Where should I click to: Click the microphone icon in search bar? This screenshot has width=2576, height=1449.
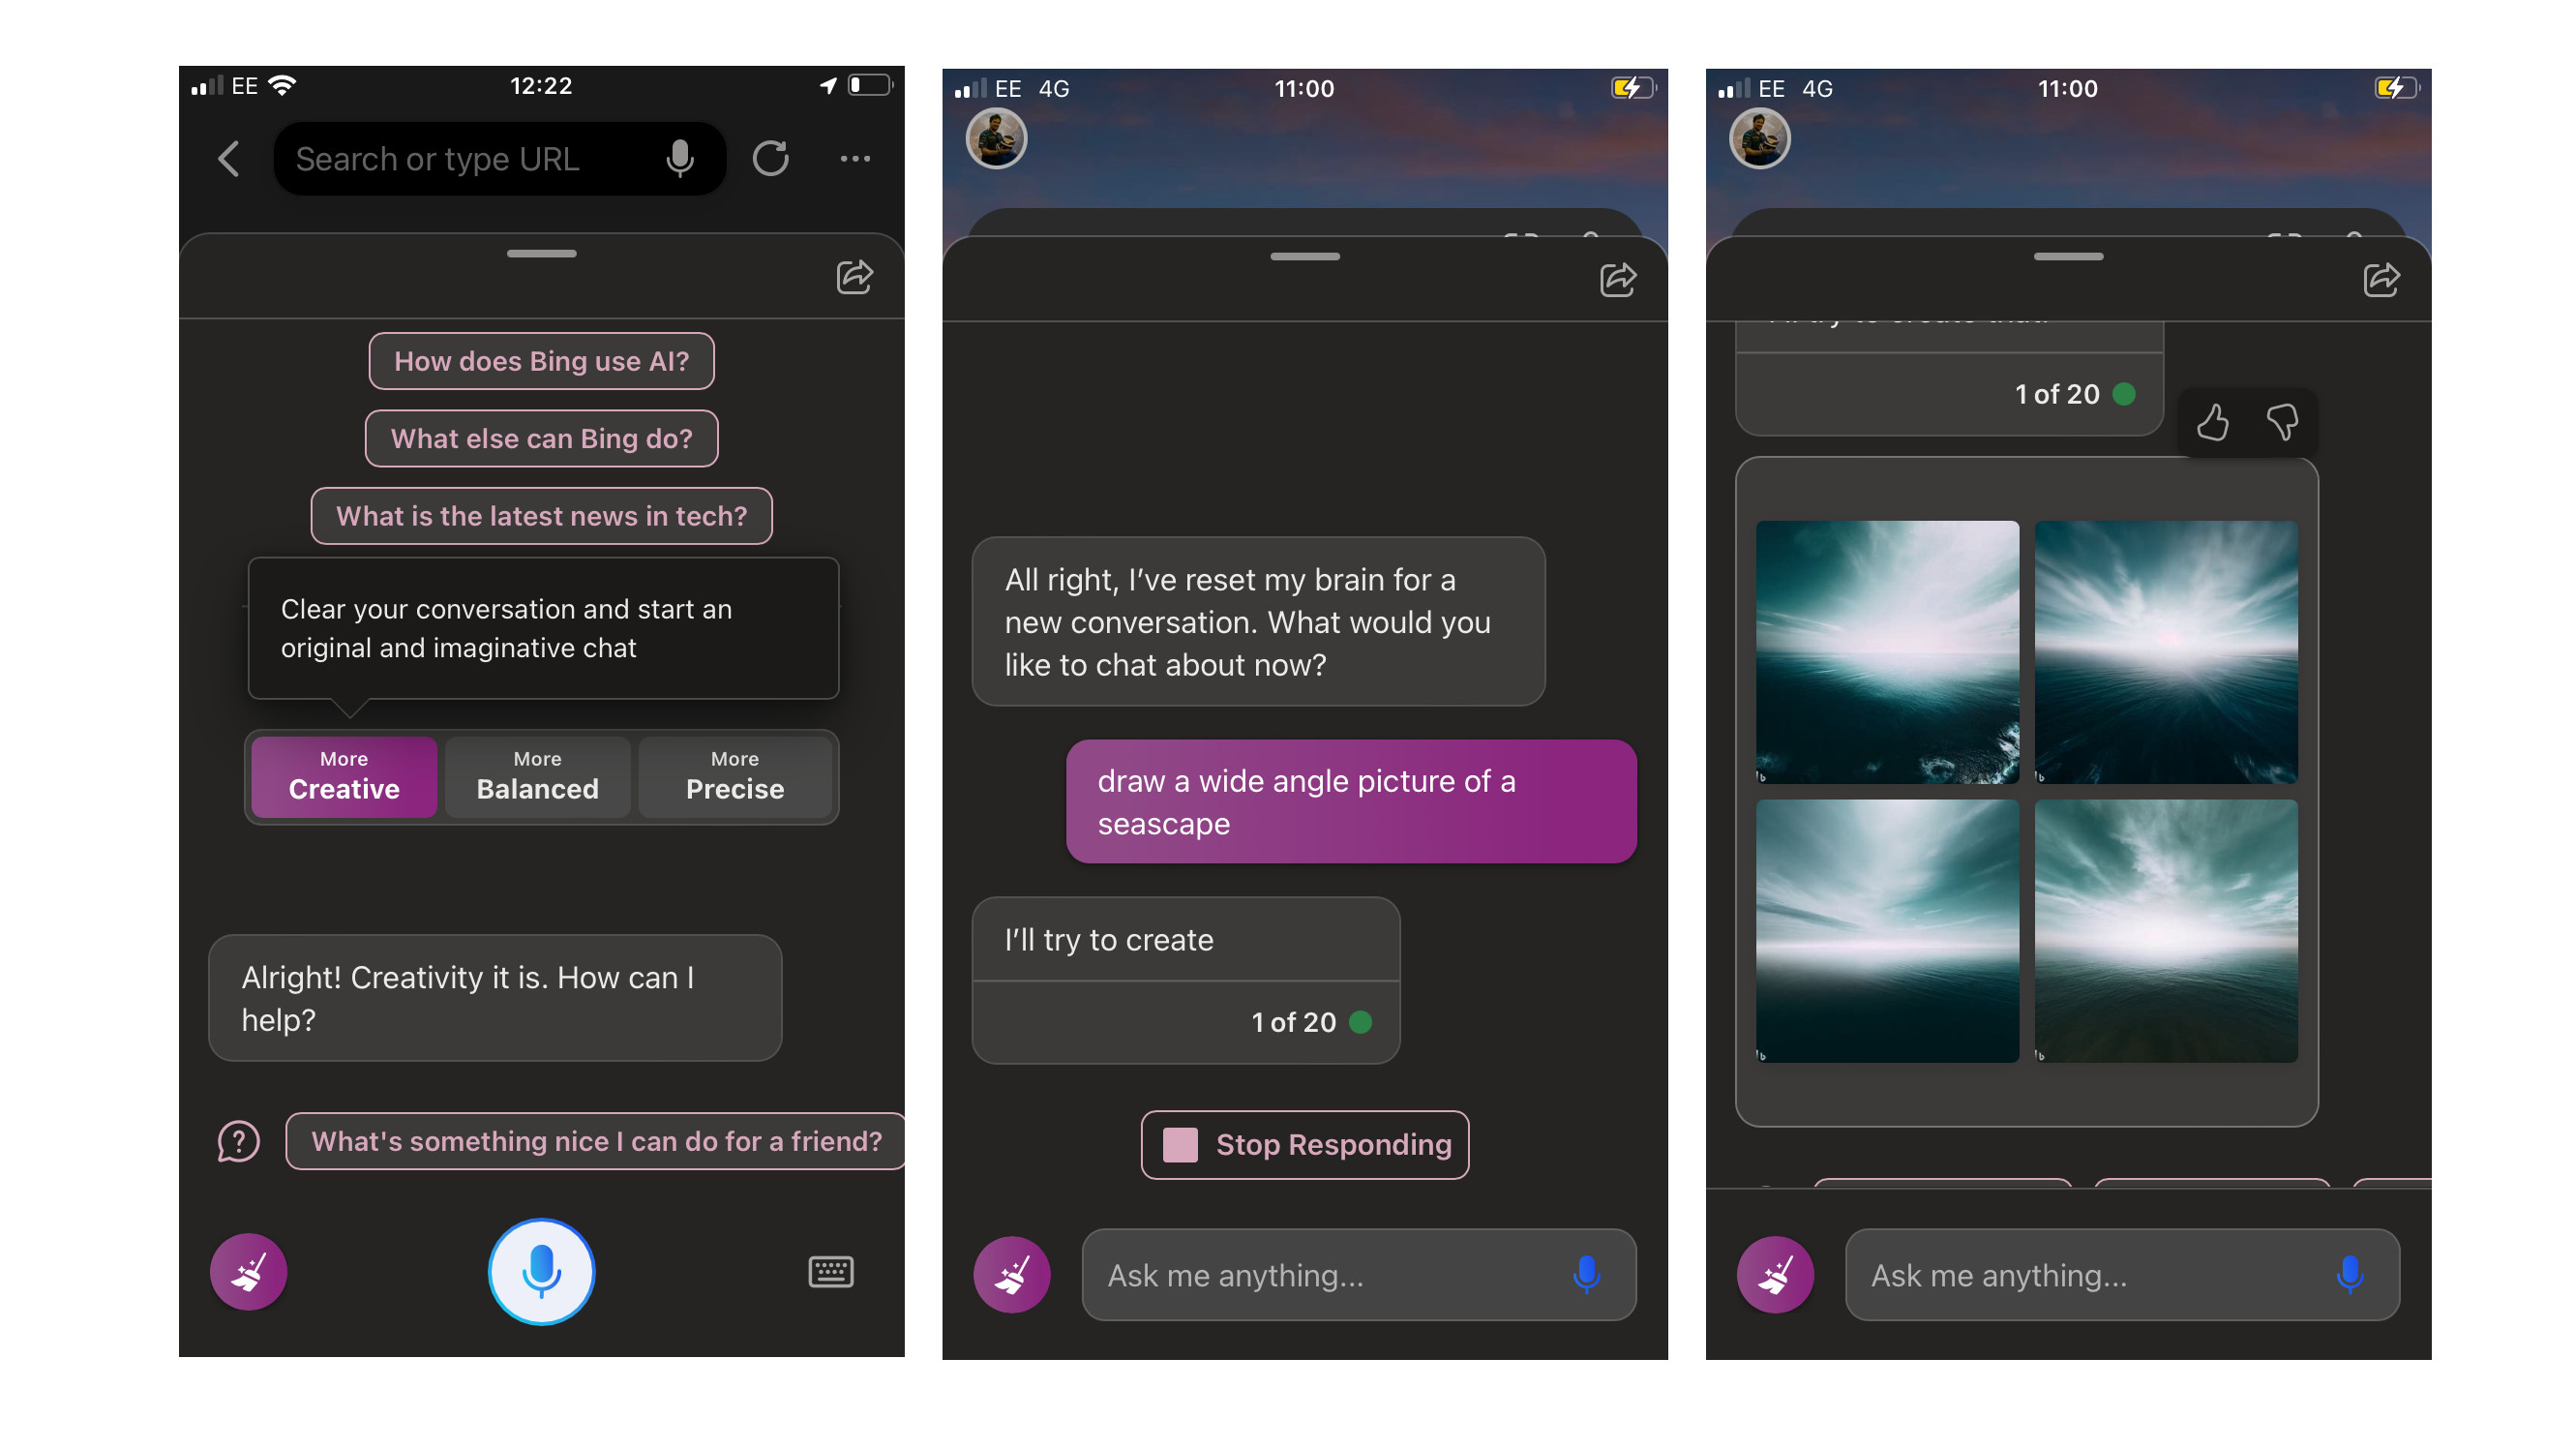point(686,158)
